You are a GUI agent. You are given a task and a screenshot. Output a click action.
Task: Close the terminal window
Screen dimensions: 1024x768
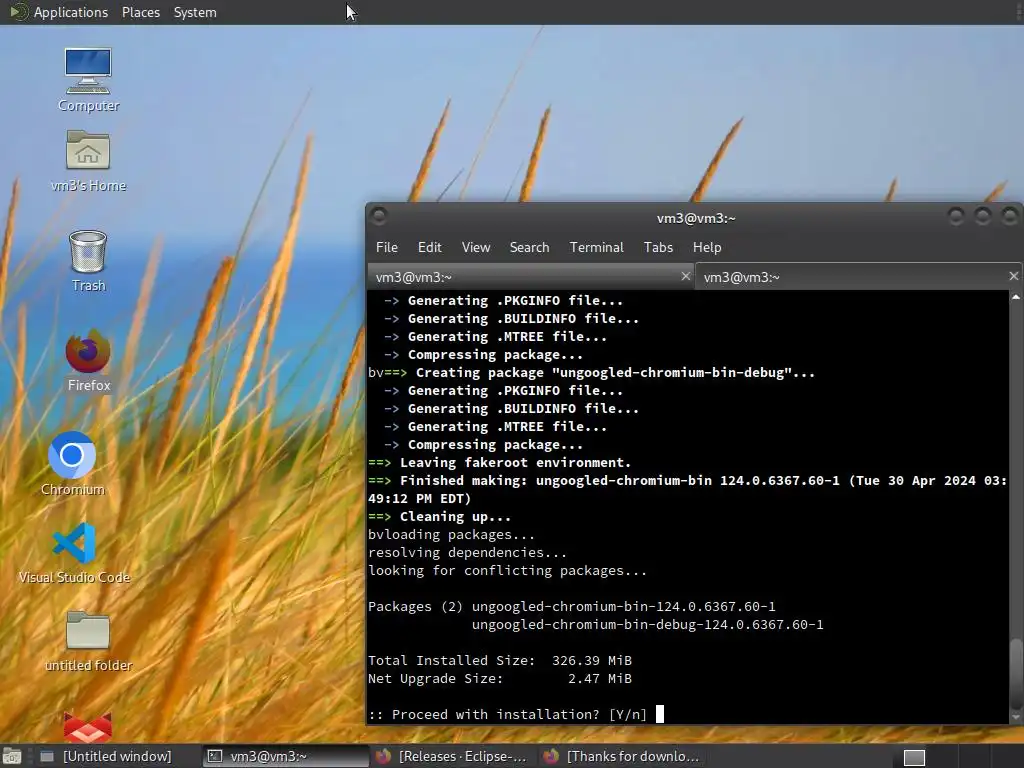pyautogui.click(x=1010, y=216)
